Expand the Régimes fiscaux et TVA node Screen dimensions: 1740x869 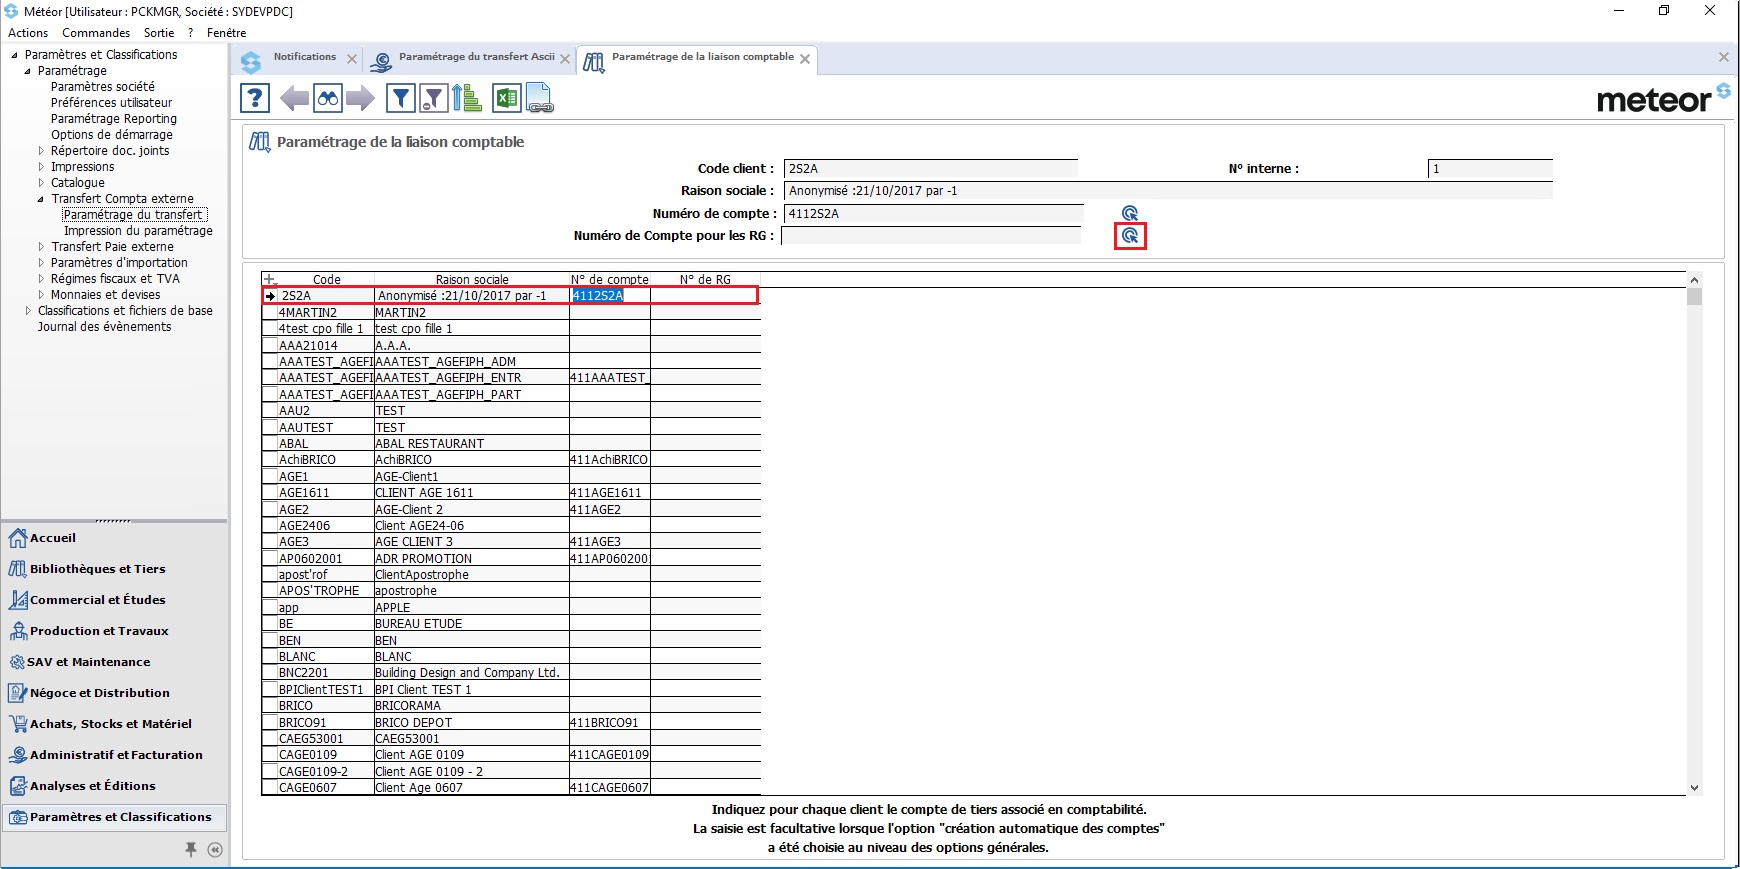[x=41, y=279]
